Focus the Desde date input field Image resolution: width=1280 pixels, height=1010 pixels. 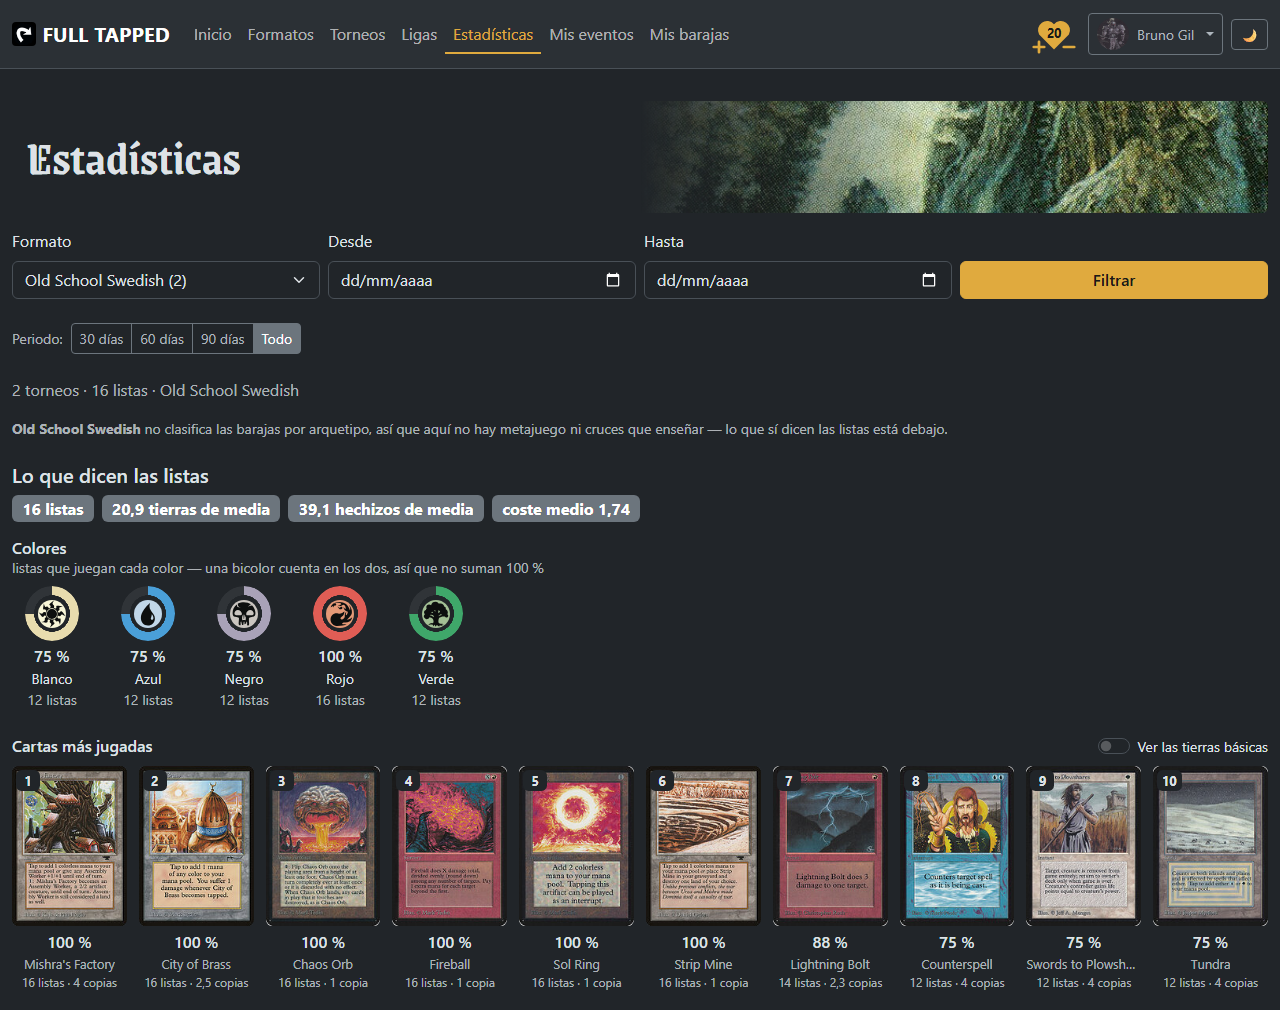tap(482, 280)
